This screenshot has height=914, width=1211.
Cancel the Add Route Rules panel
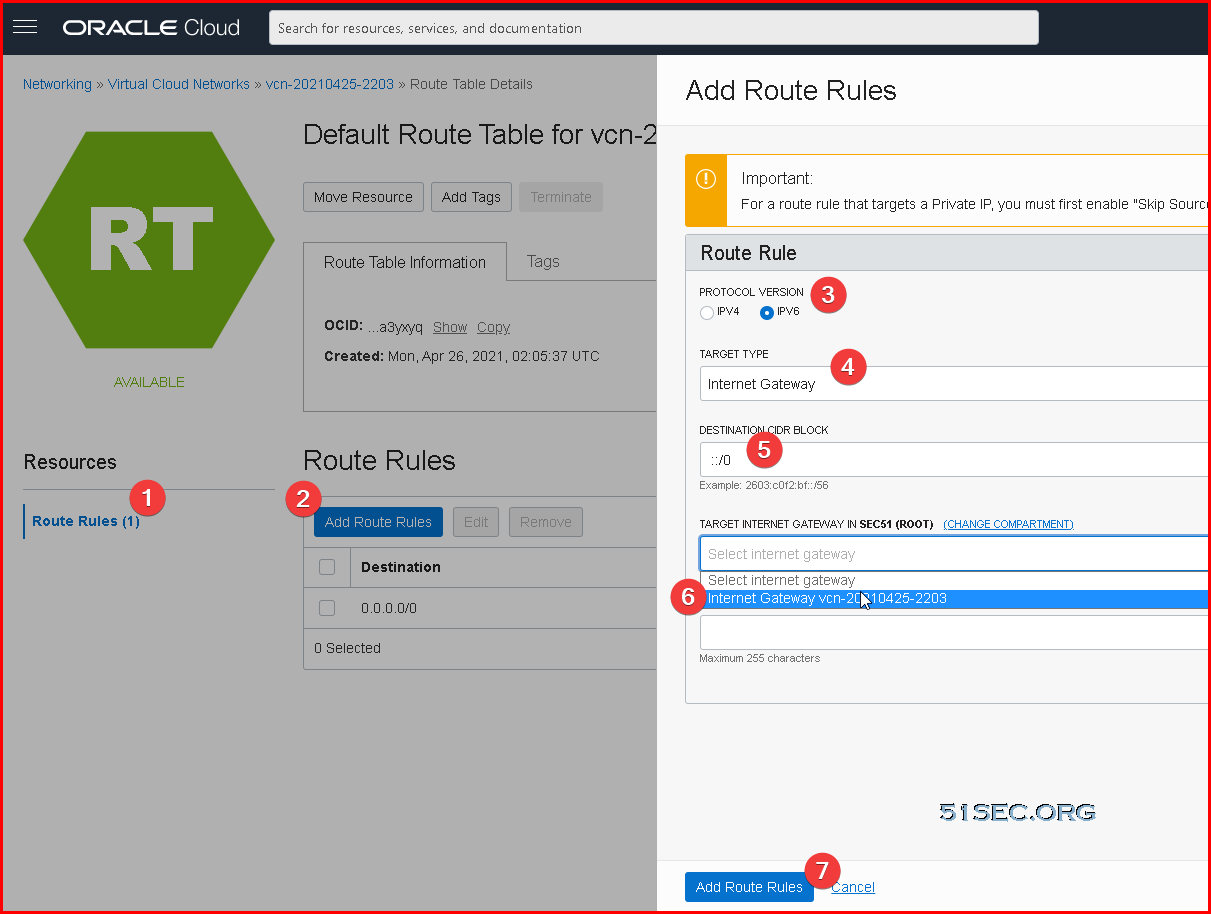pyautogui.click(x=853, y=887)
